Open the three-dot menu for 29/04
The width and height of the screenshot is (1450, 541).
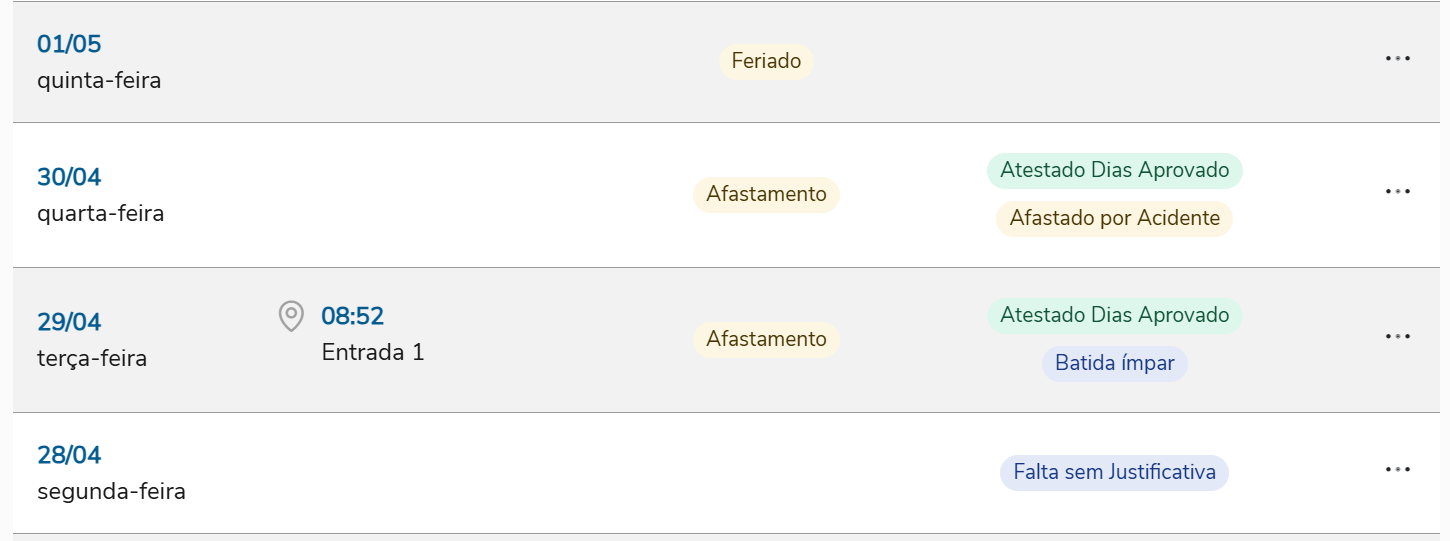click(1397, 337)
